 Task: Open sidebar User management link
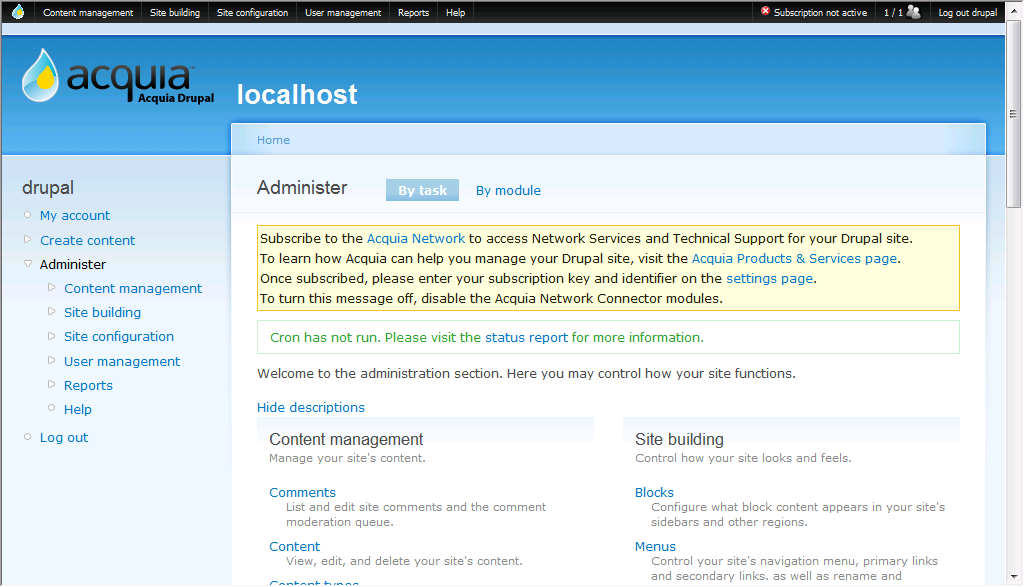121,362
